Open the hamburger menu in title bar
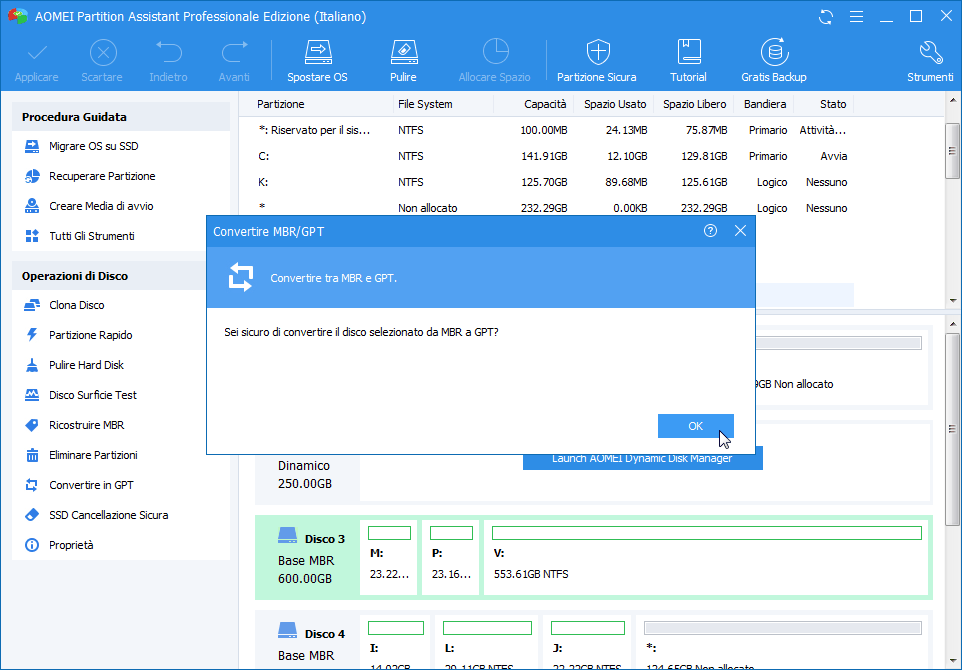This screenshot has height=670, width=962. 856,17
